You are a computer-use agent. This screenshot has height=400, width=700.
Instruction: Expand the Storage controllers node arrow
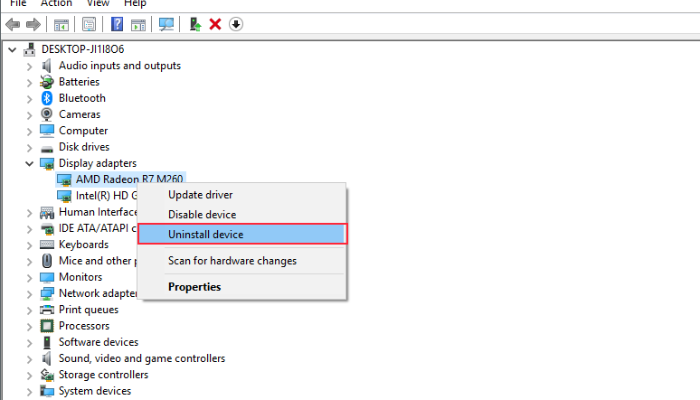click(29, 375)
